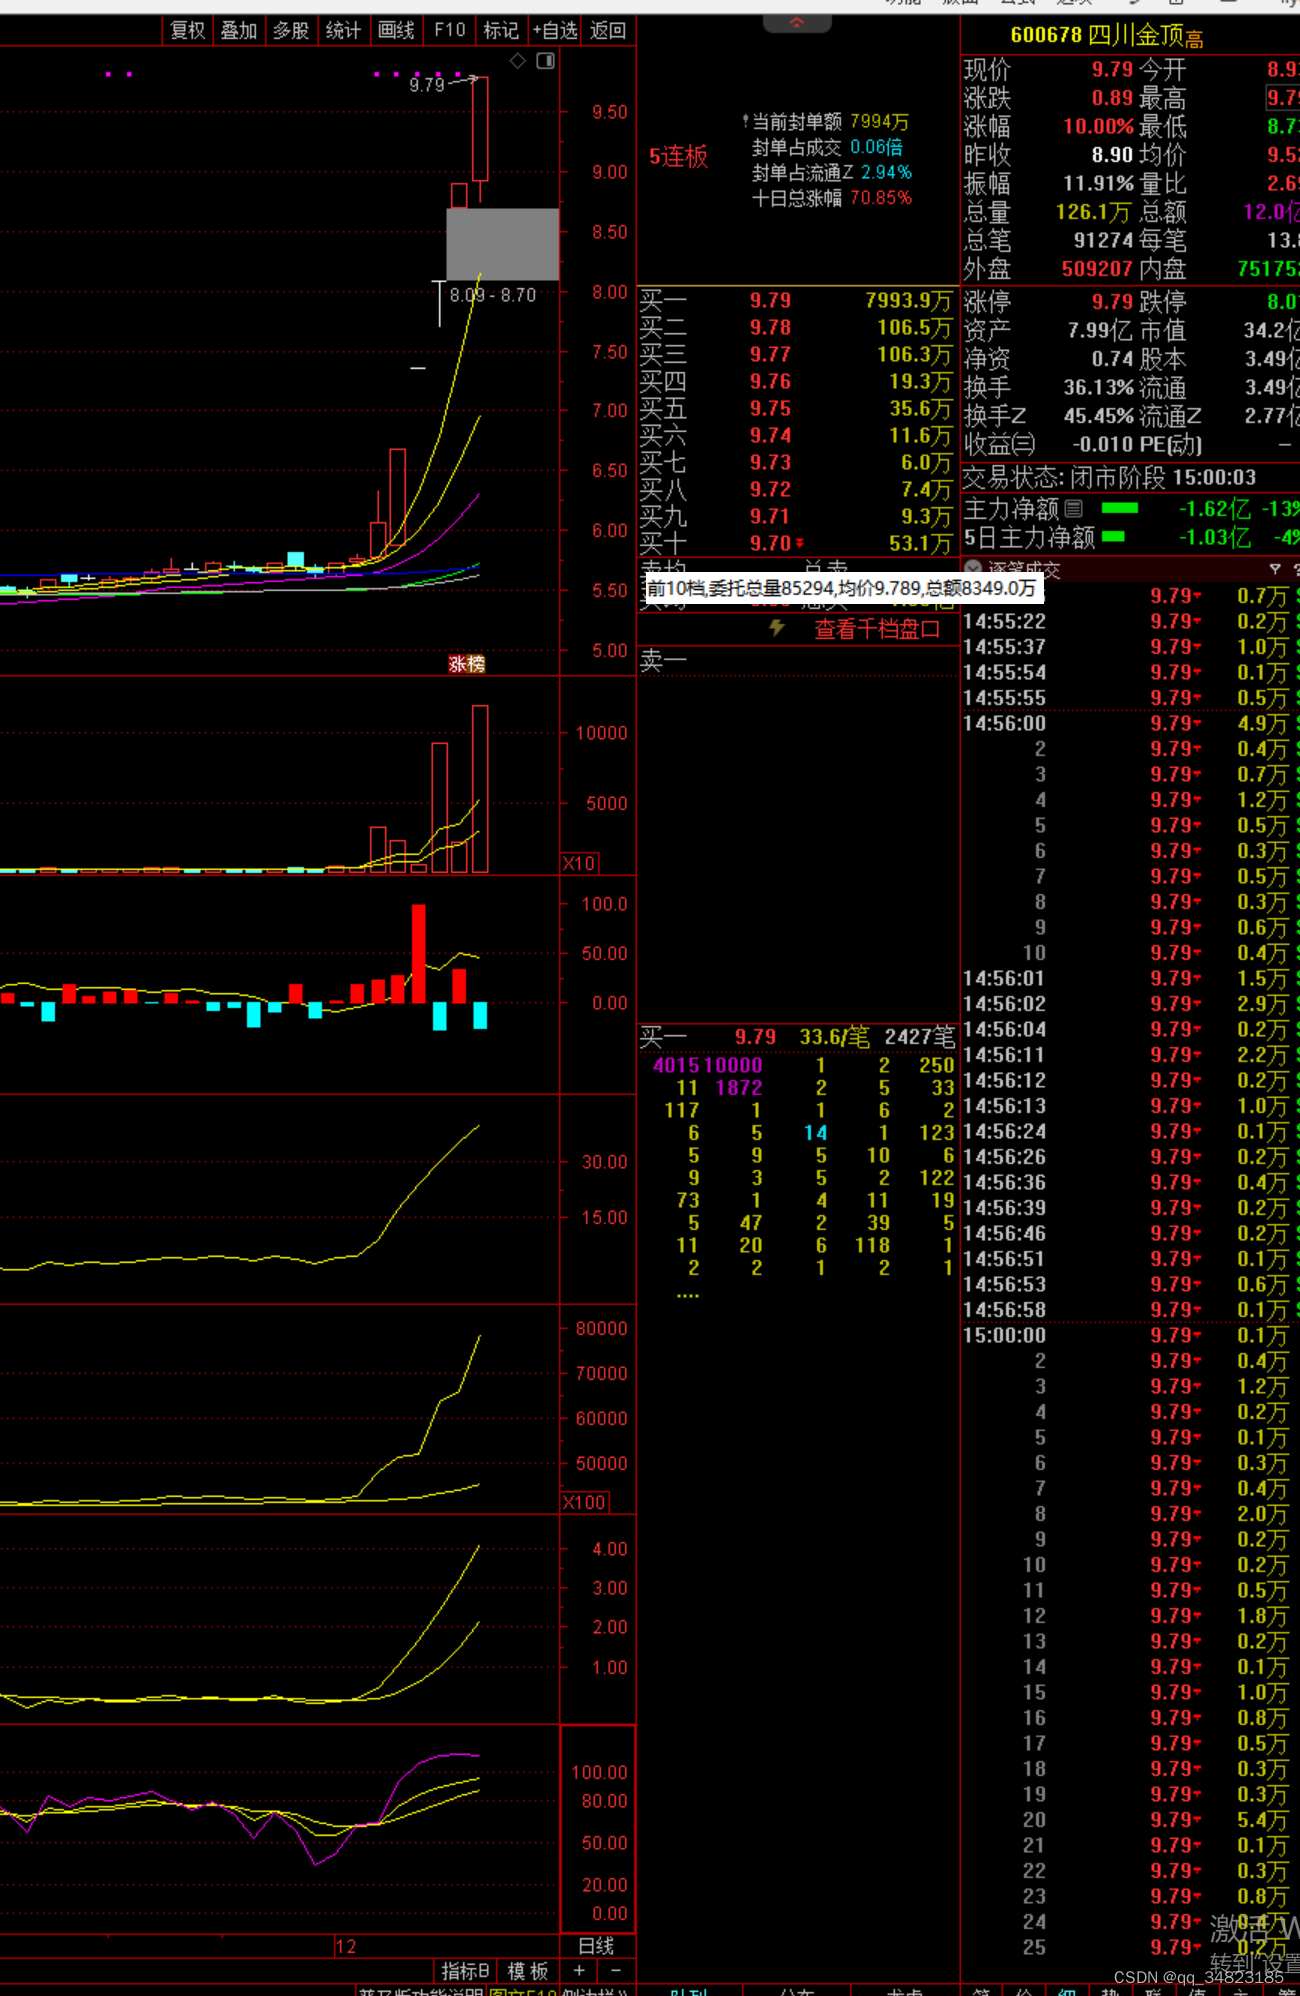This screenshot has height=1996, width=1300.
Task: Click the 14:56:00 tick trade row
Action: point(1130,723)
